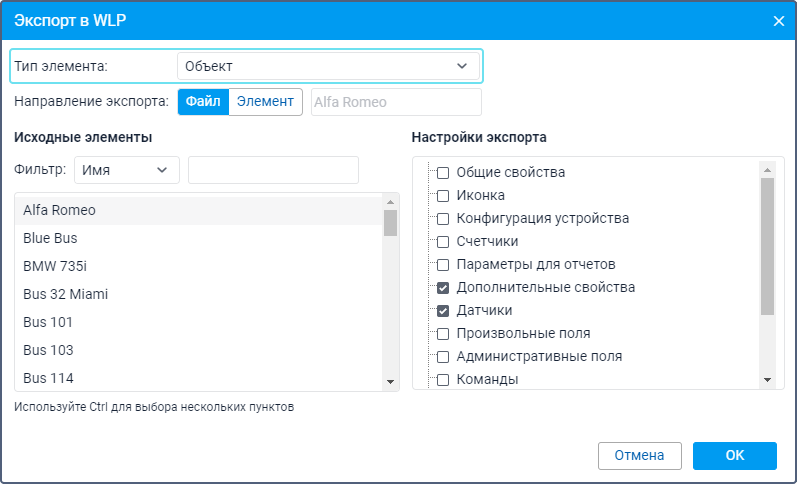Expand the Имя filter dropdown
Screen dimensions: 797x484
[x=127, y=170]
